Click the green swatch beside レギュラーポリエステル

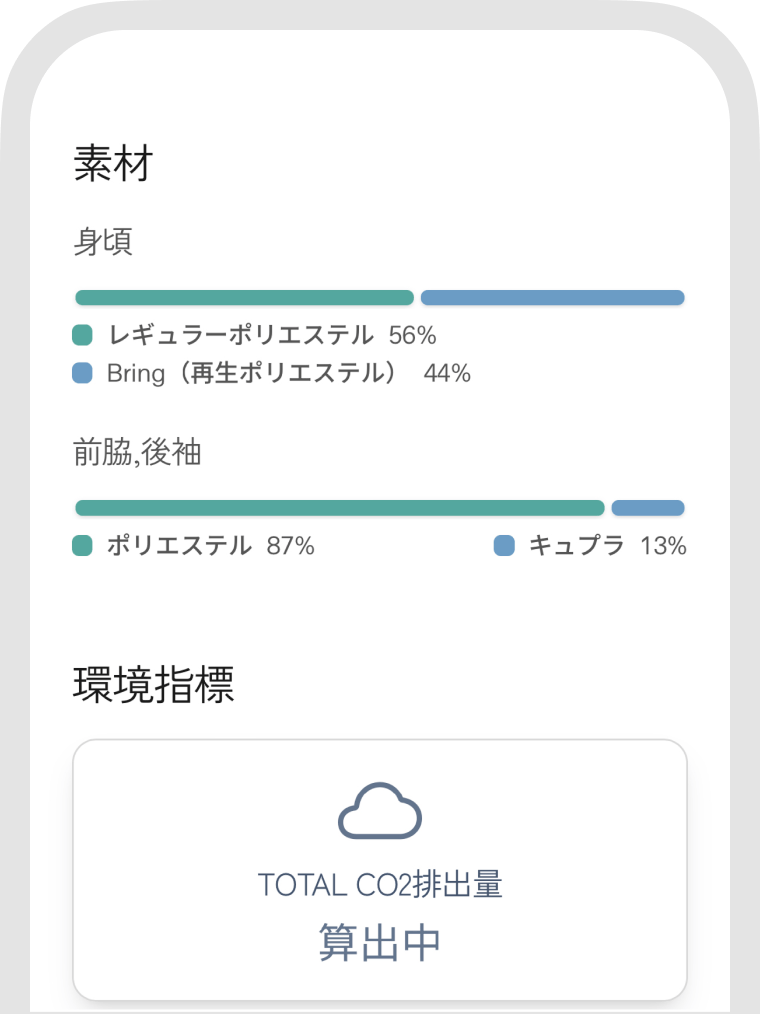[82, 335]
